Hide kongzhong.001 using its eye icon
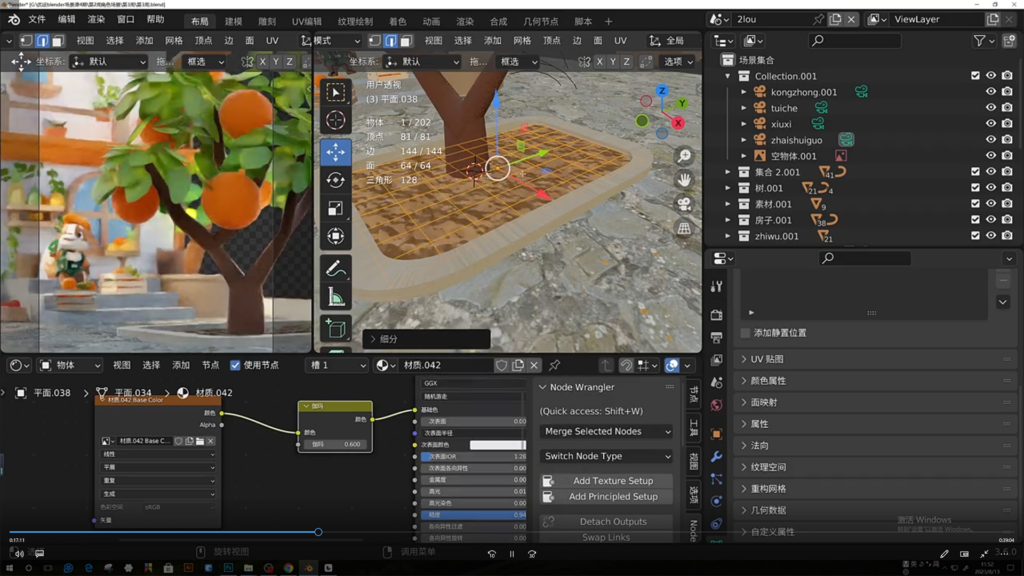Screen dimensions: 1024x576 pos(991,92)
